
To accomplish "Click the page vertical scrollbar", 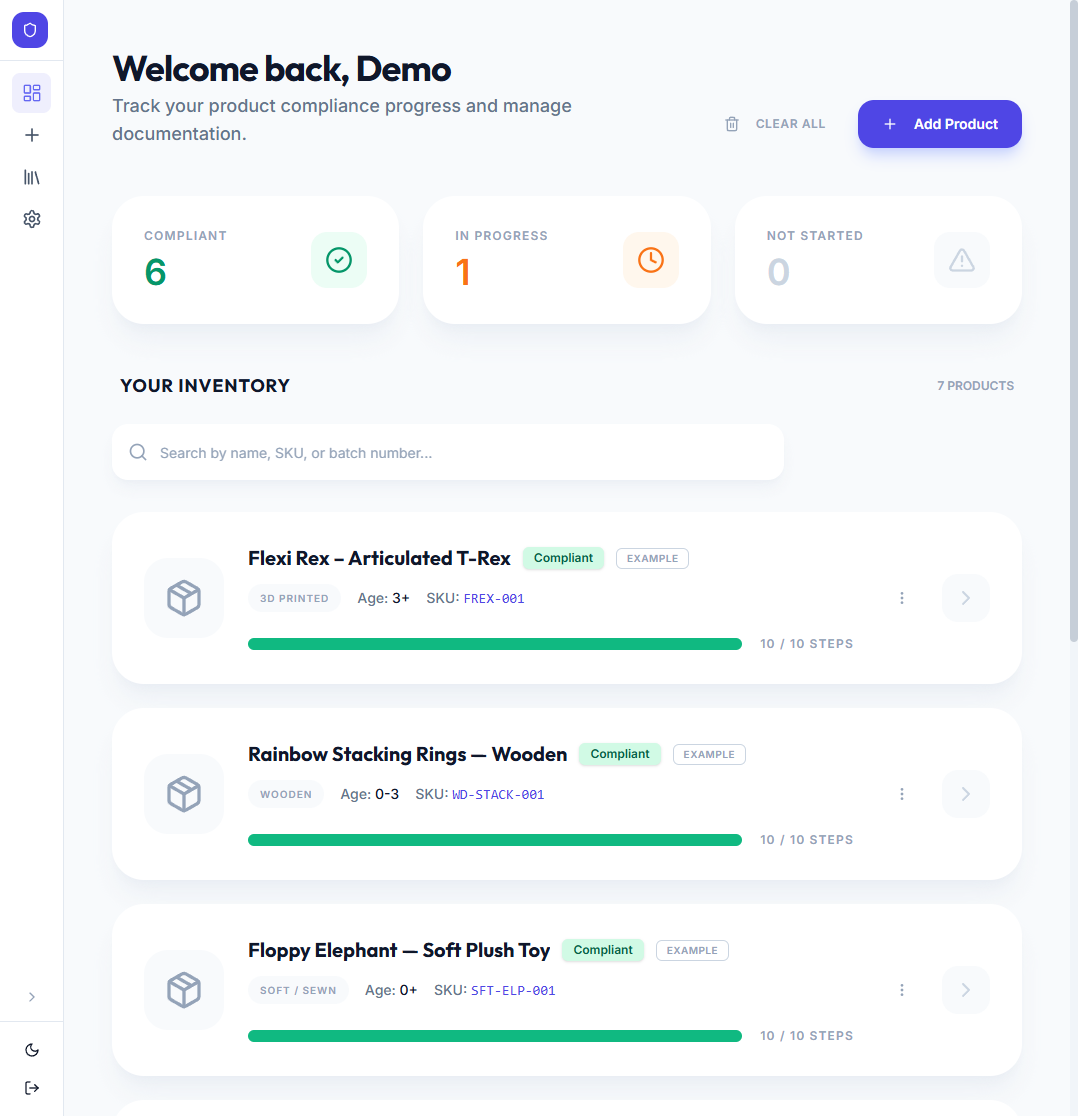I will tap(1073, 322).
